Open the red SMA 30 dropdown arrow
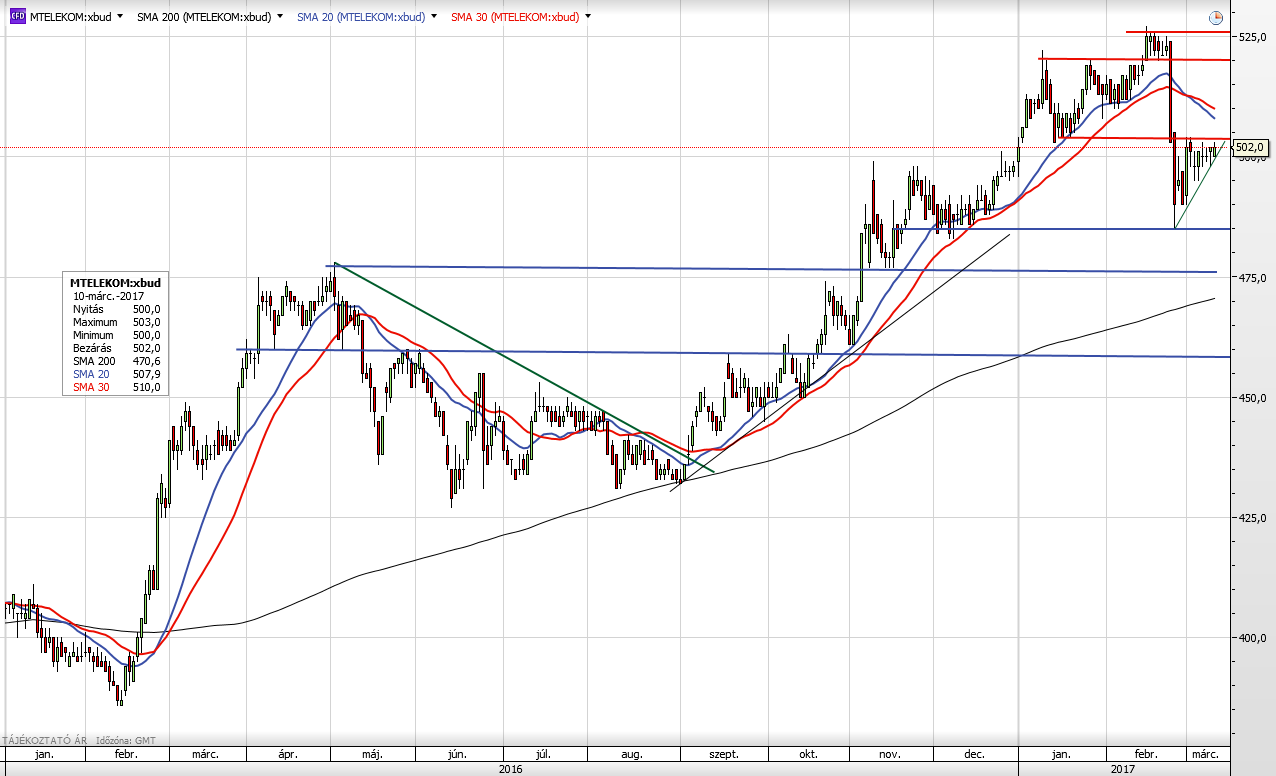Screen dimensions: 1276x776 coord(587,17)
